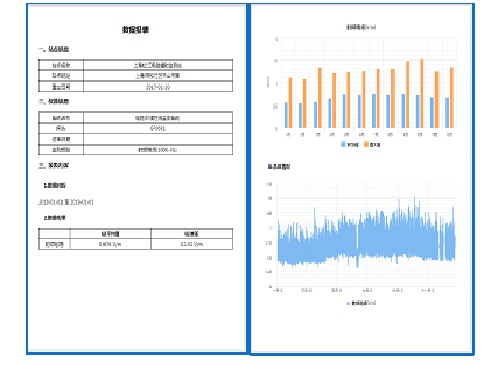499x366 pixels.
Task: Click the tallest orange bar in the bar chart
Action: [x=421, y=94]
